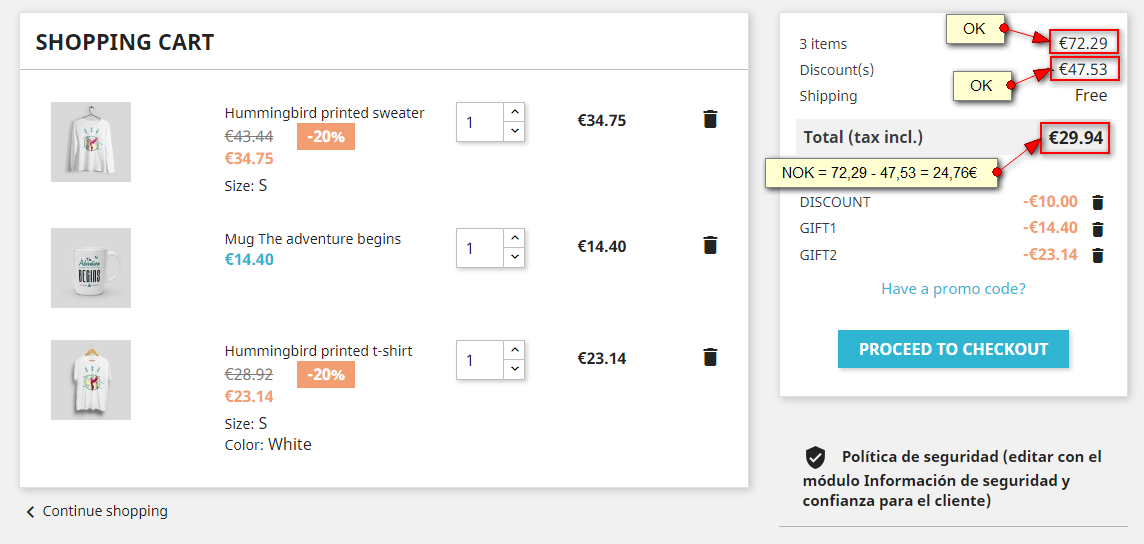Expand the Have a promo code link
The image size is (1144, 544).
click(x=953, y=289)
